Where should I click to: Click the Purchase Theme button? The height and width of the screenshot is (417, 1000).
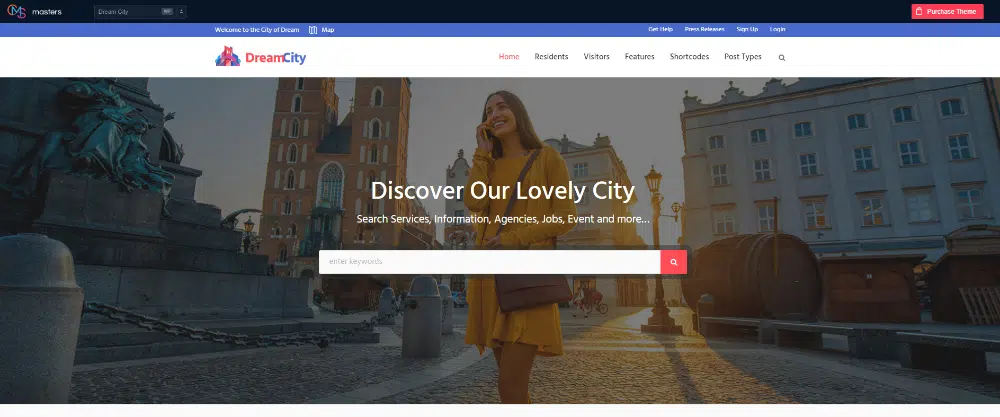point(947,12)
